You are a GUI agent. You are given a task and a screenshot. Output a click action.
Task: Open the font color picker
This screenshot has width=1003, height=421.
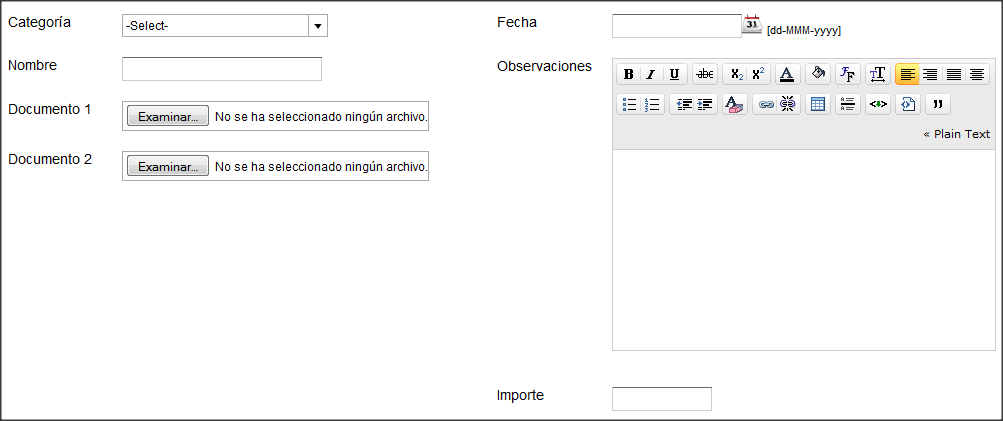coord(787,74)
